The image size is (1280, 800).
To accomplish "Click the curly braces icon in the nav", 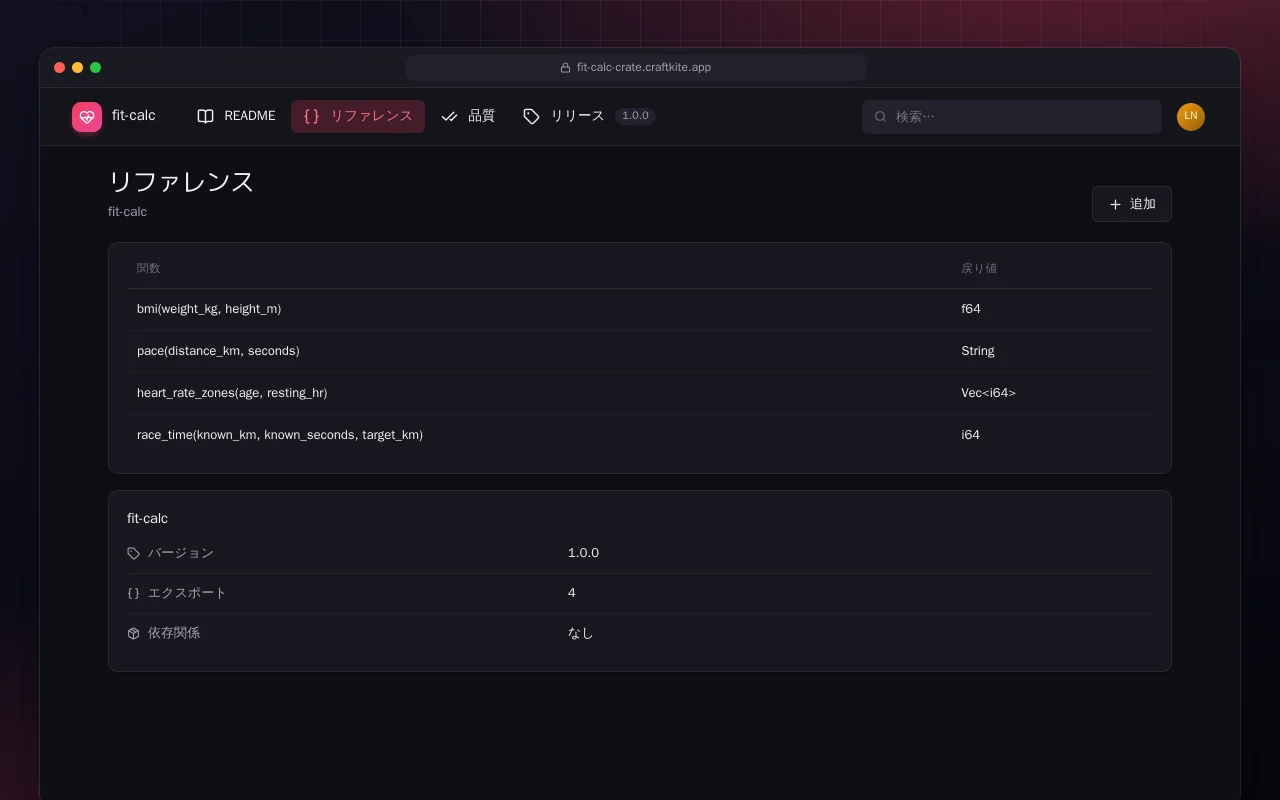I will pyautogui.click(x=311, y=116).
